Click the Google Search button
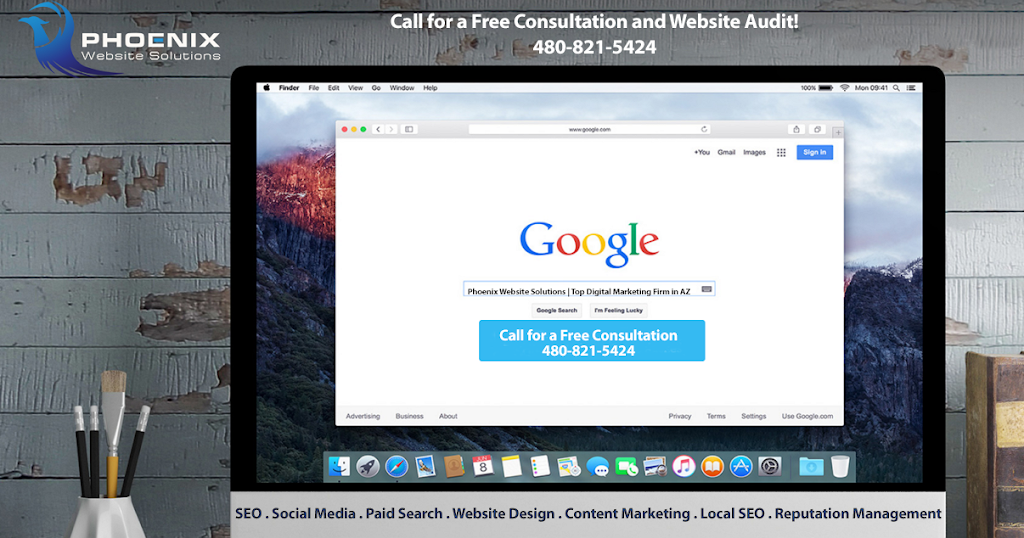1024x538 pixels. [x=556, y=311]
